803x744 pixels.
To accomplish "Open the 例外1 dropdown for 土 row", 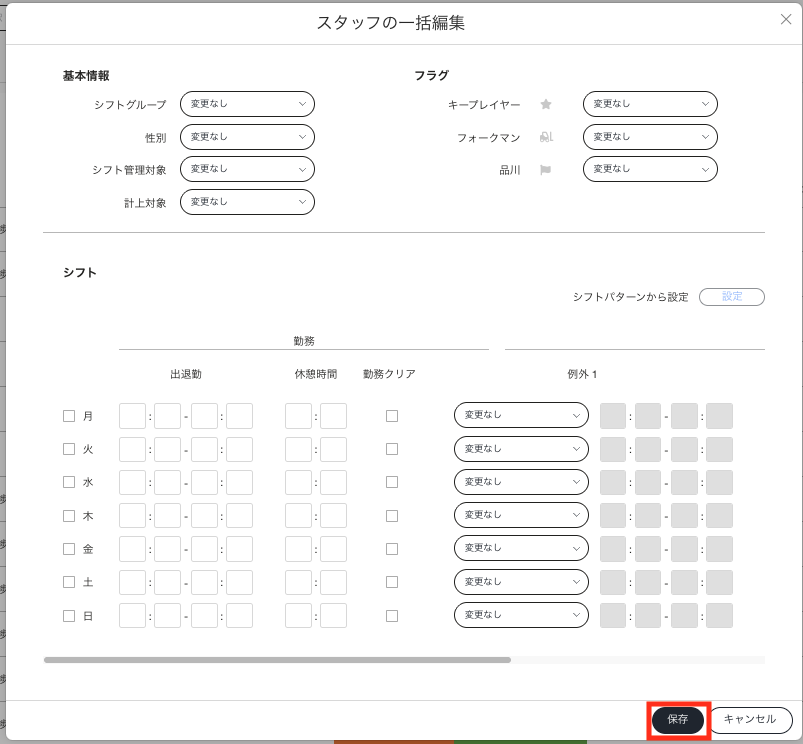I will click(x=521, y=582).
